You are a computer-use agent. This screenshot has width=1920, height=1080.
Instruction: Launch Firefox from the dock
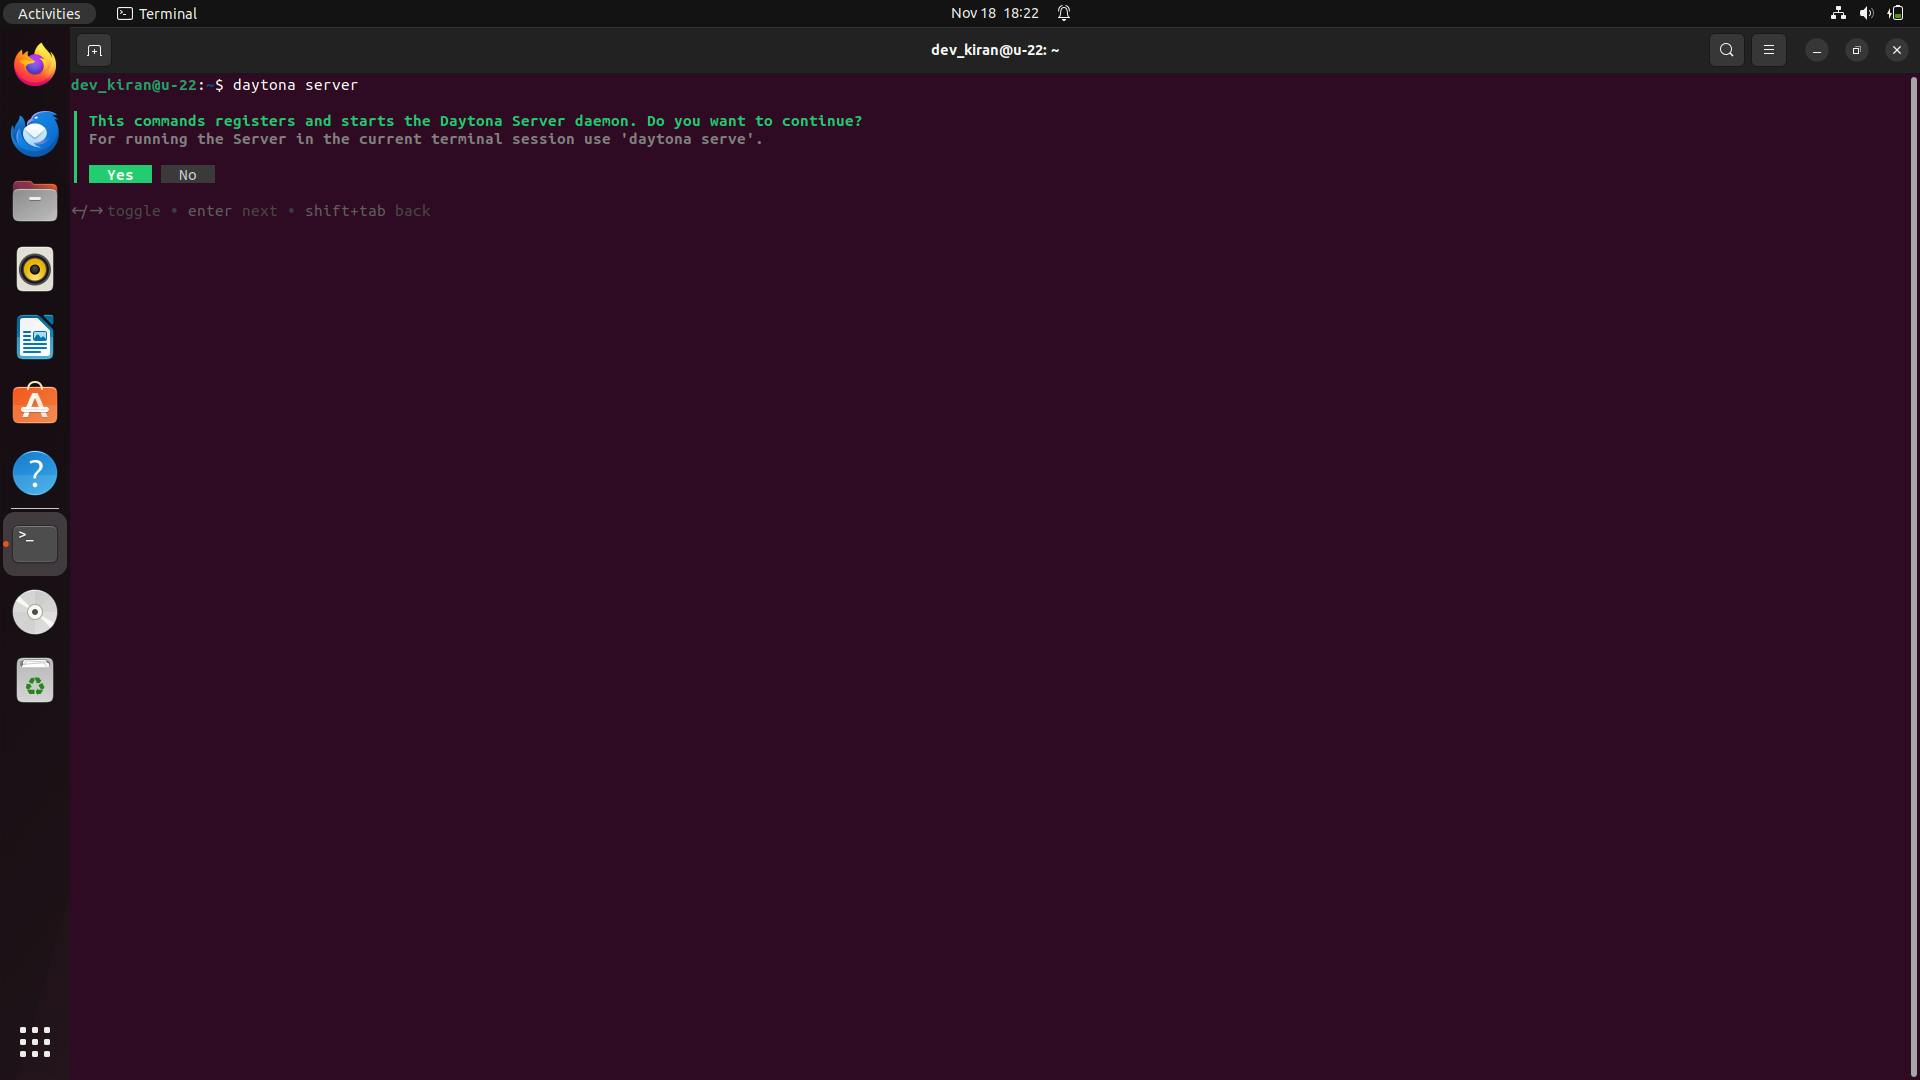[35, 65]
